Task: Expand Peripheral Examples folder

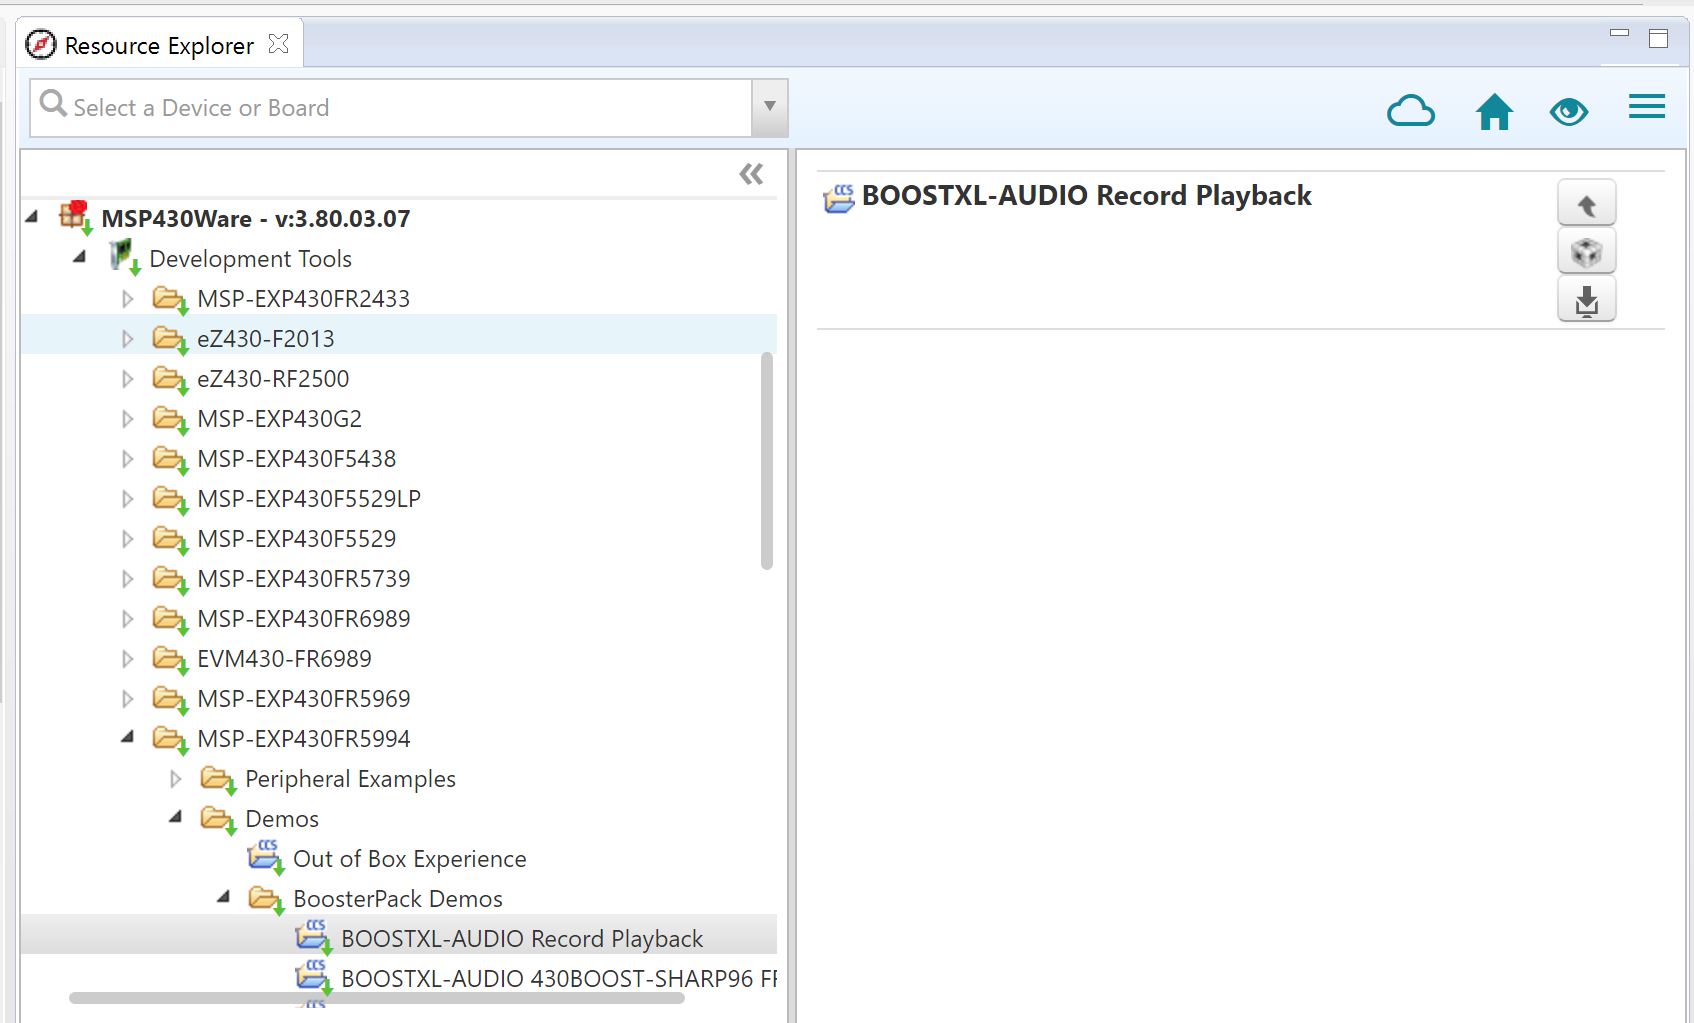Action: point(176,779)
